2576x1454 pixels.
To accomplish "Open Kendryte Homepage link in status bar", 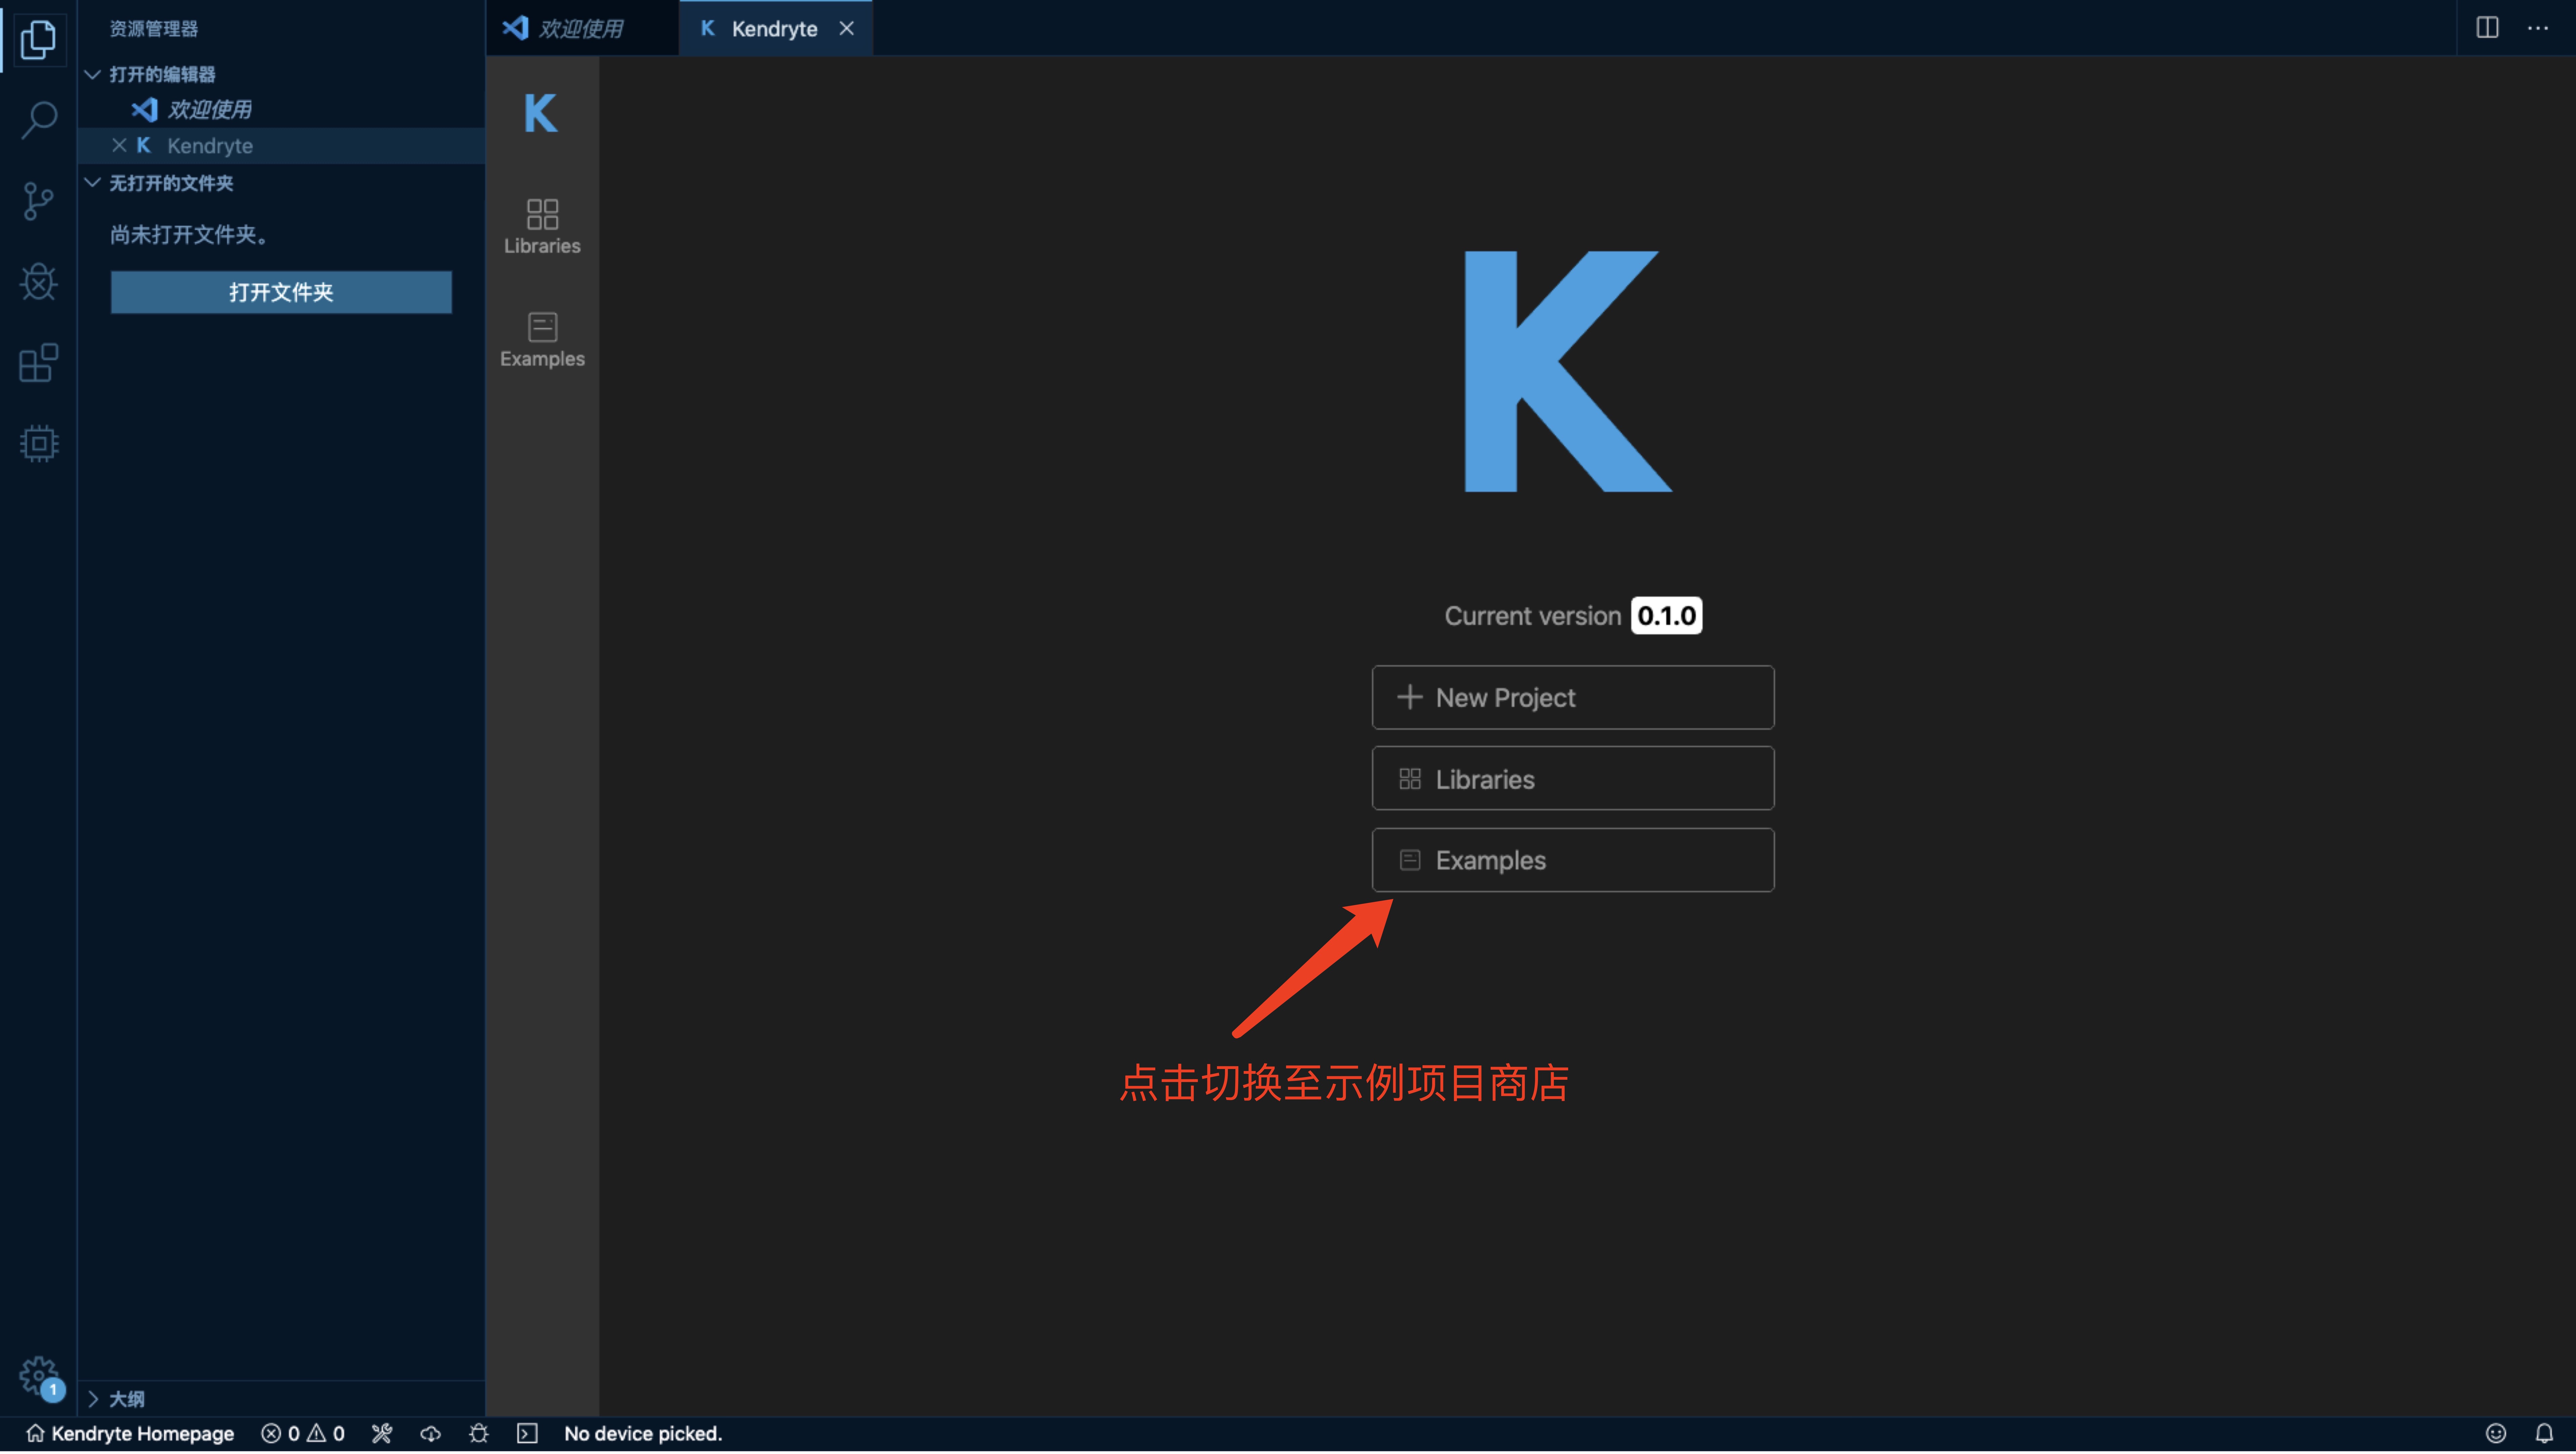I will click(x=130, y=1433).
